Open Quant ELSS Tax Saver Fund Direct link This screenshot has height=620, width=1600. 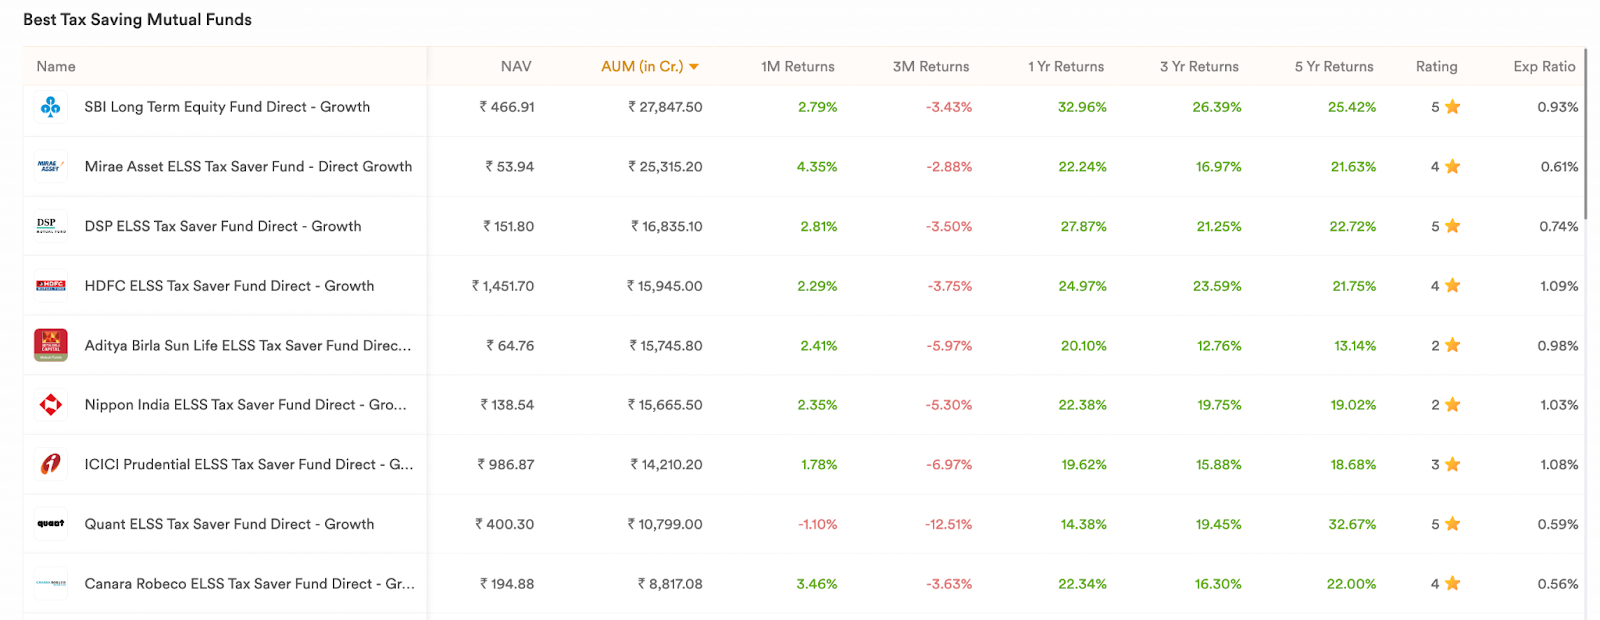229,524
